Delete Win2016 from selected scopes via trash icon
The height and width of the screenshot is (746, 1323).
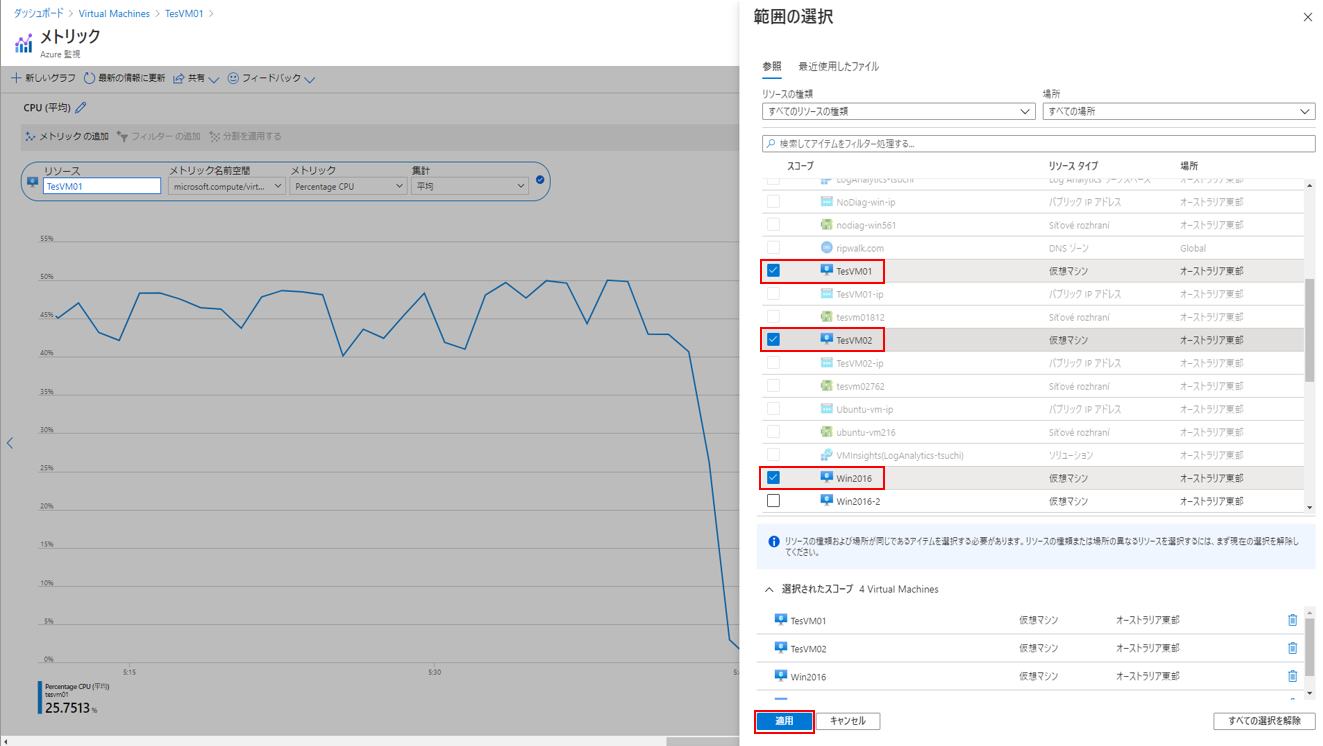tap(1292, 676)
